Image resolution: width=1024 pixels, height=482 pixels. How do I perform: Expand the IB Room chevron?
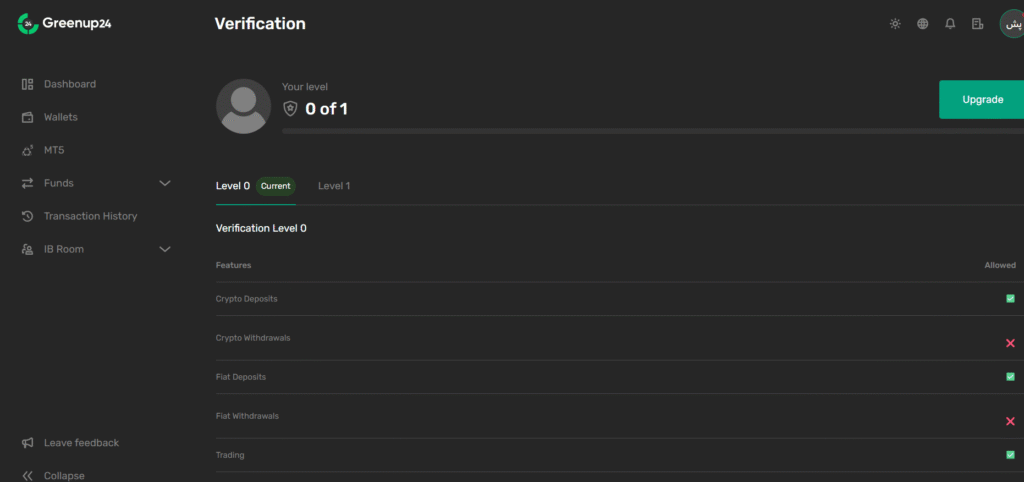(165, 249)
